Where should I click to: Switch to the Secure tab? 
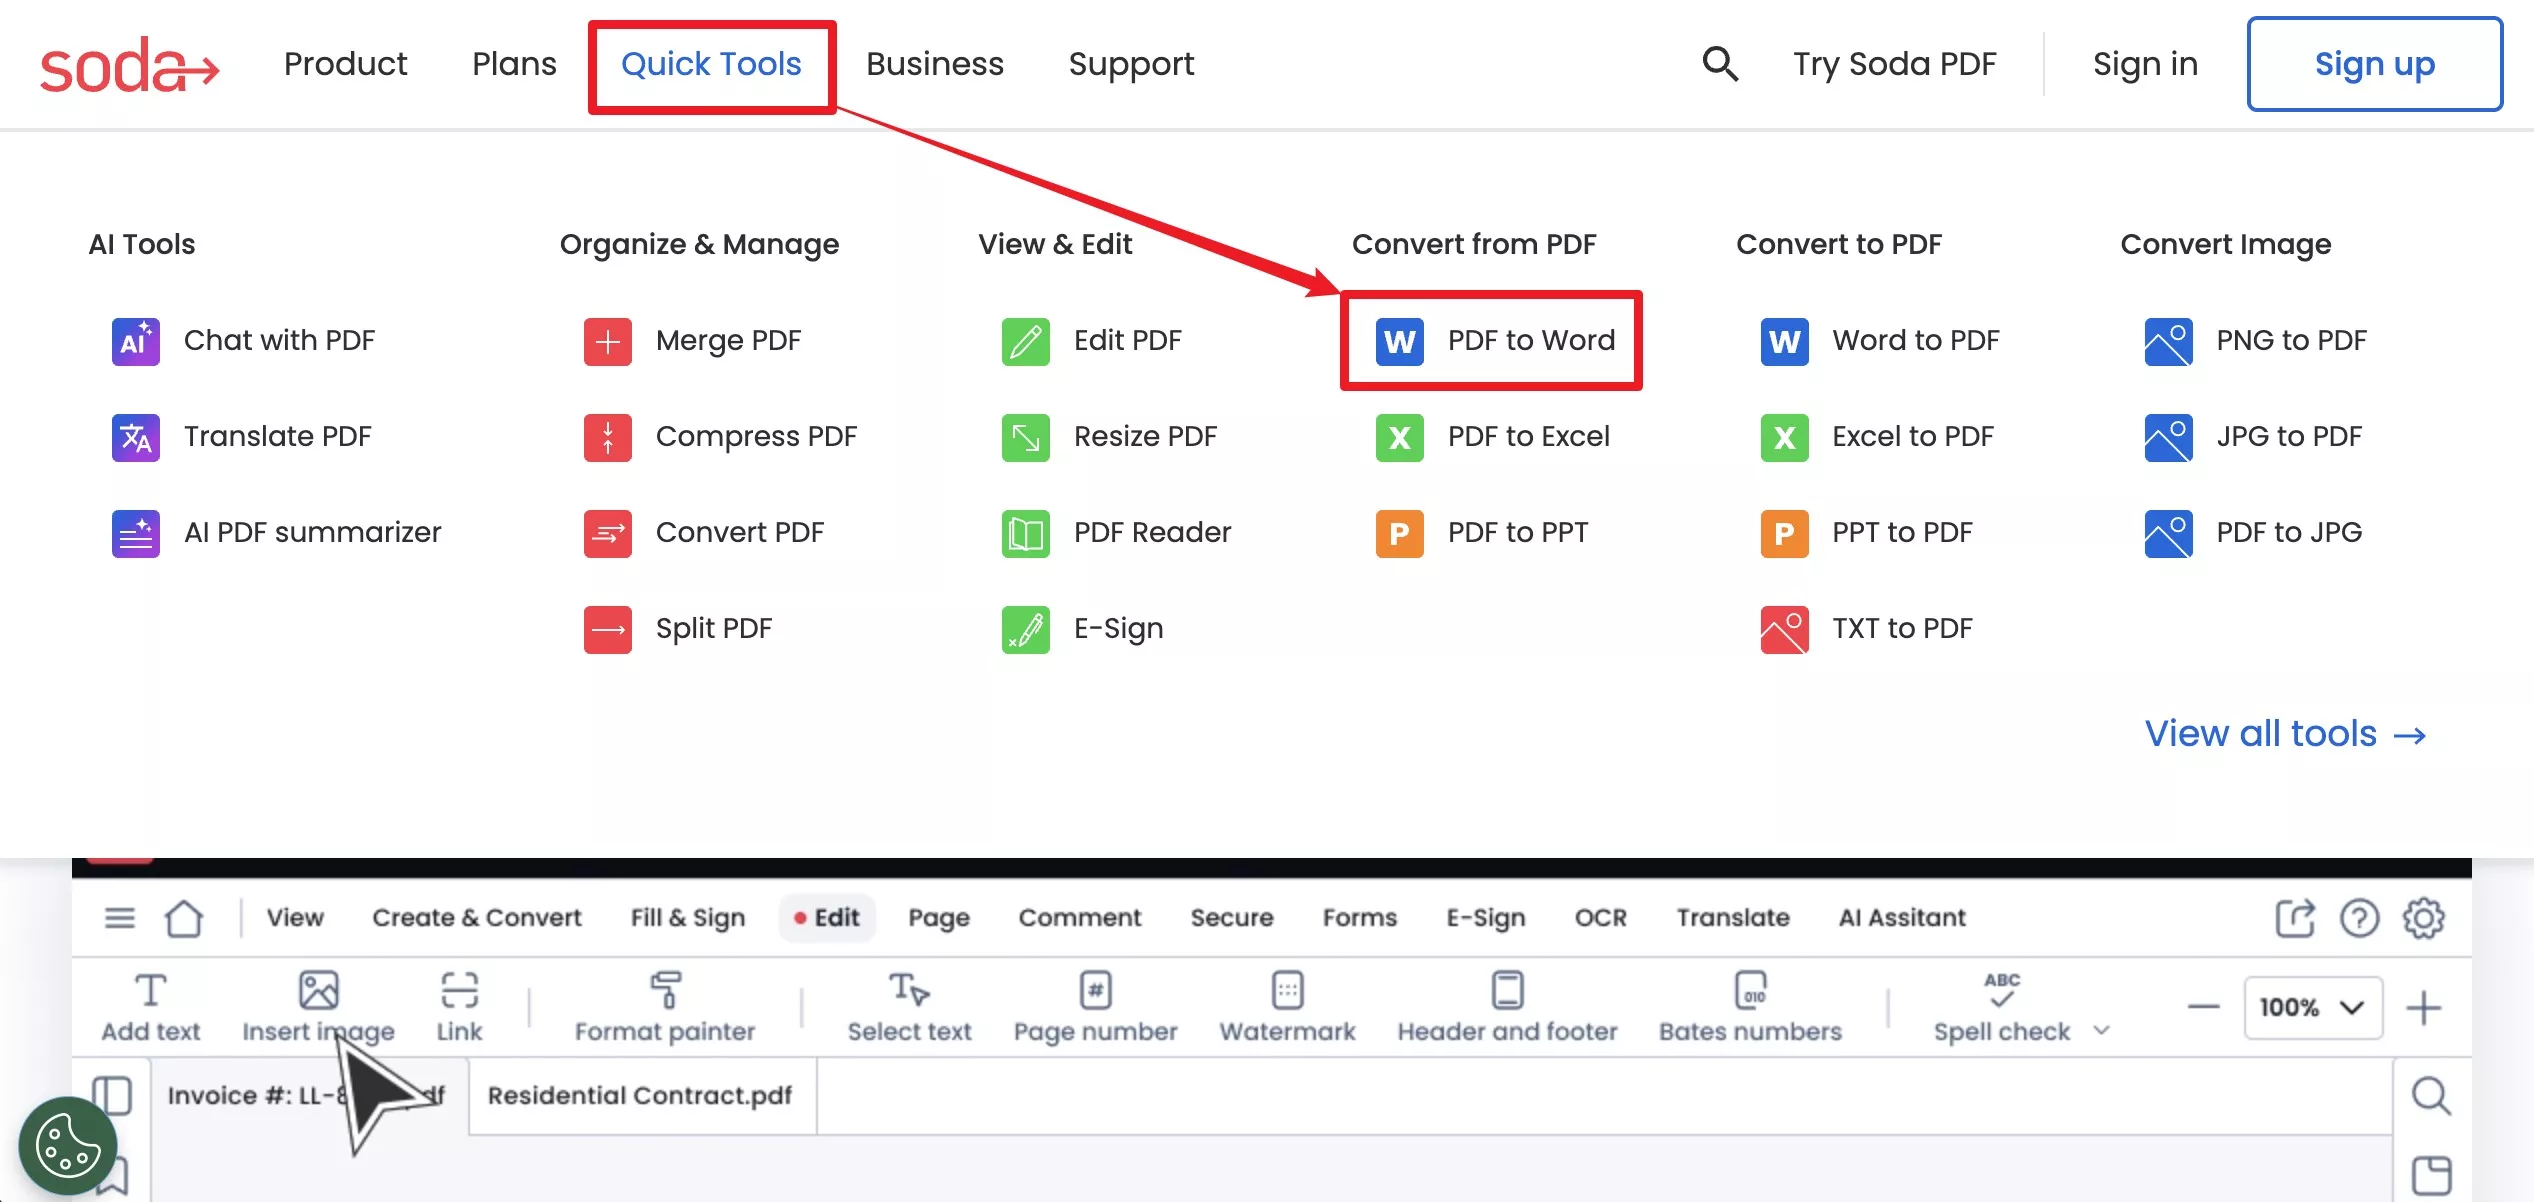(1232, 917)
